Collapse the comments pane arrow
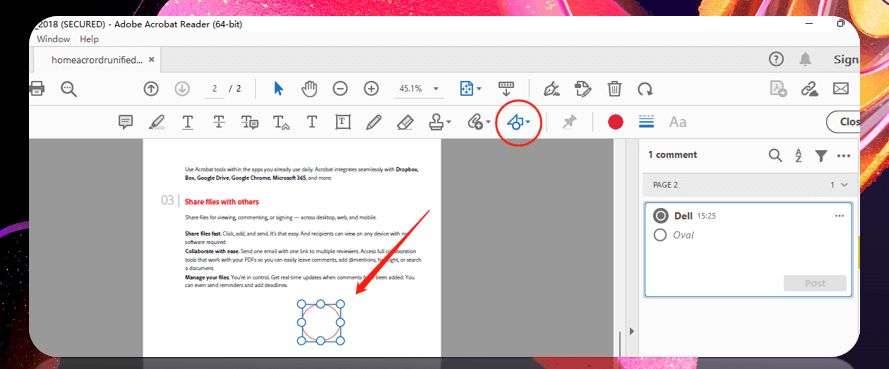The height and width of the screenshot is (369, 889). pyautogui.click(x=632, y=331)
